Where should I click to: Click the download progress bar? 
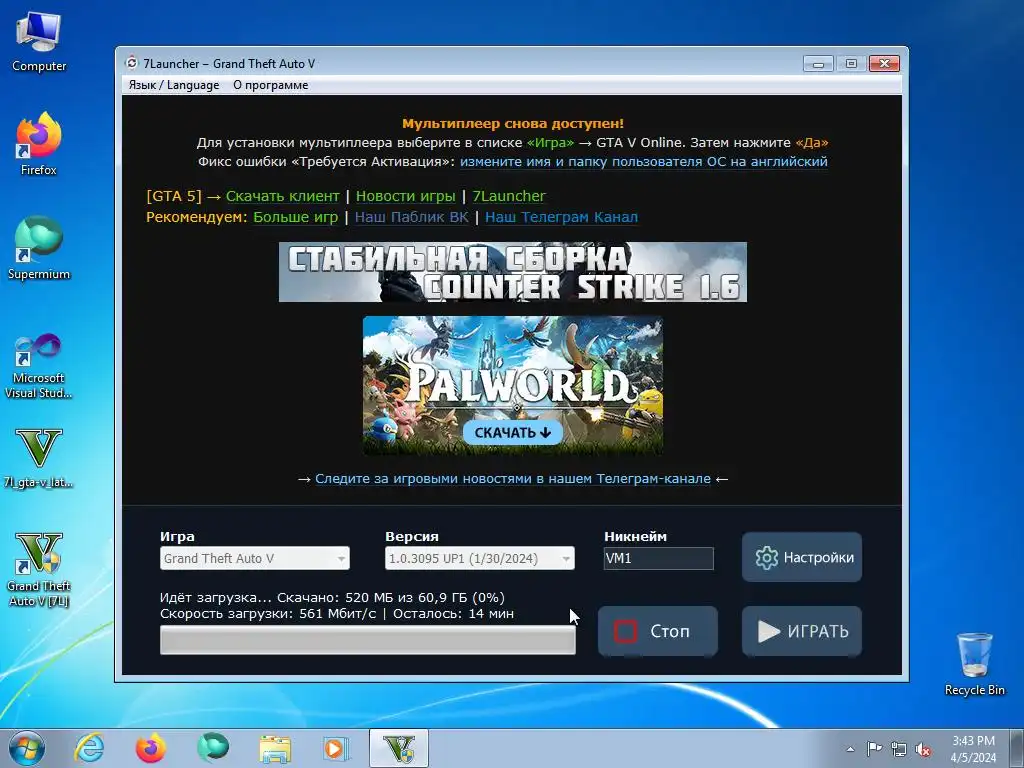coord(368,640)
